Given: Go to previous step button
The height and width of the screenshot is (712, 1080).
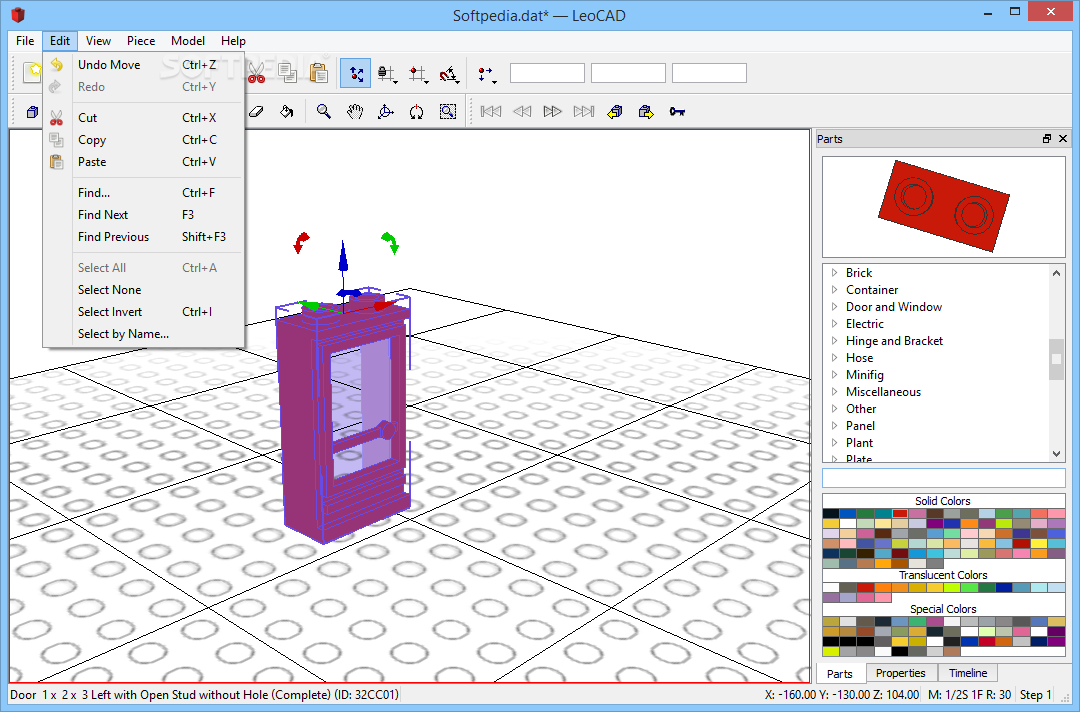Looking at the screenshot, I should [x=522, y=112].
